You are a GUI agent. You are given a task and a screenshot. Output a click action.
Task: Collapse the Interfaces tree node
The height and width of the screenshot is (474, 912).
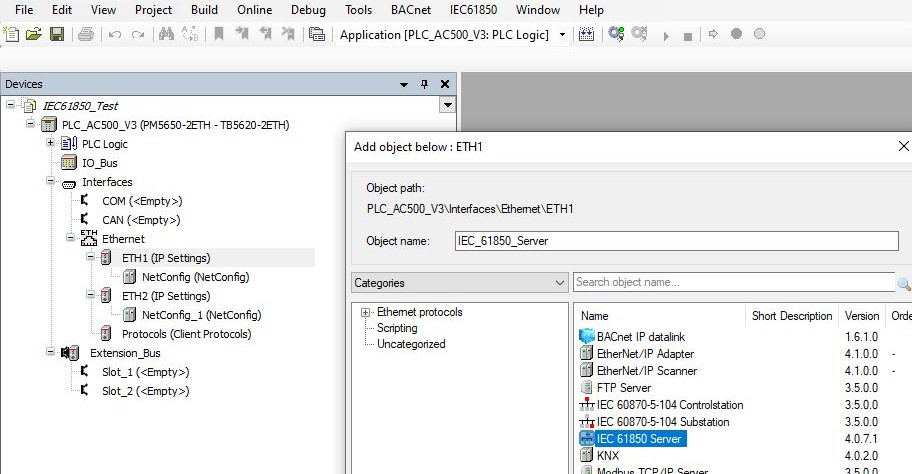point(50,182)
